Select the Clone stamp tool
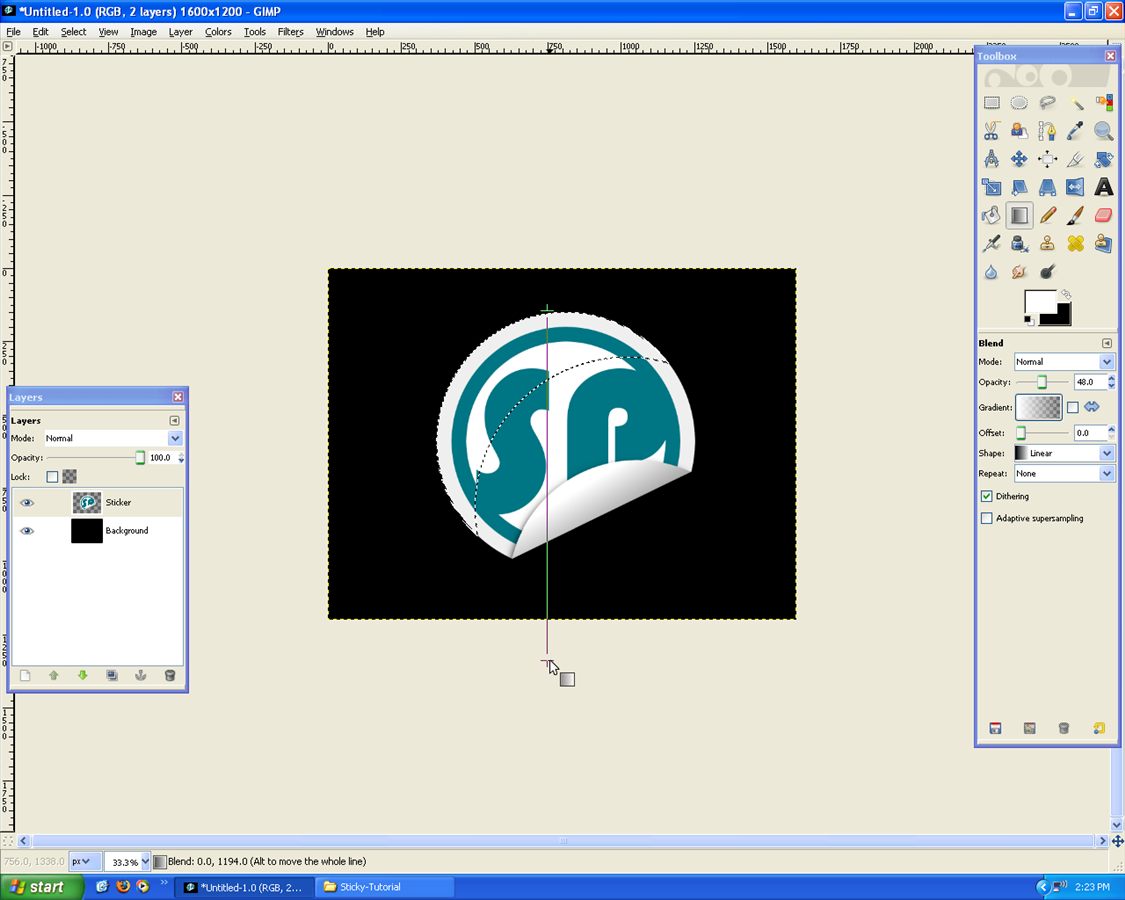 tap(1048, 243)
